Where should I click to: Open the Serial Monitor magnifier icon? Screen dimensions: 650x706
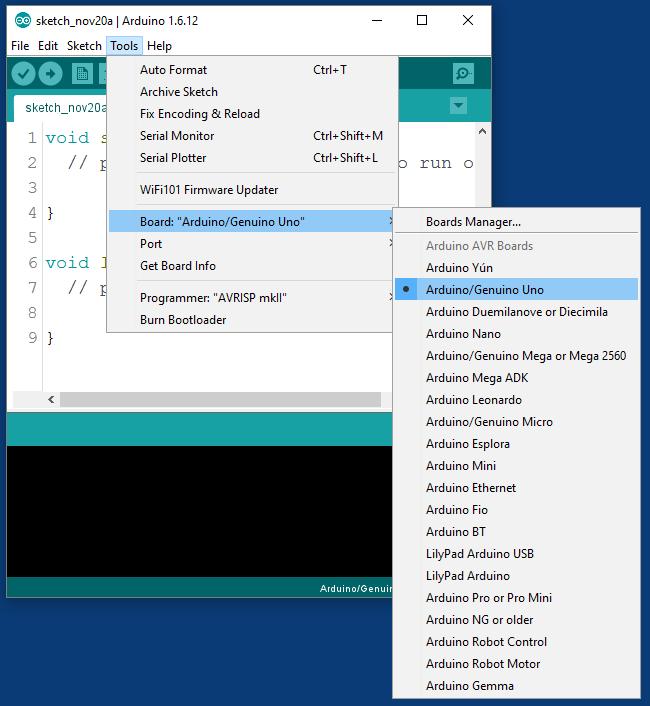[463, 73]
